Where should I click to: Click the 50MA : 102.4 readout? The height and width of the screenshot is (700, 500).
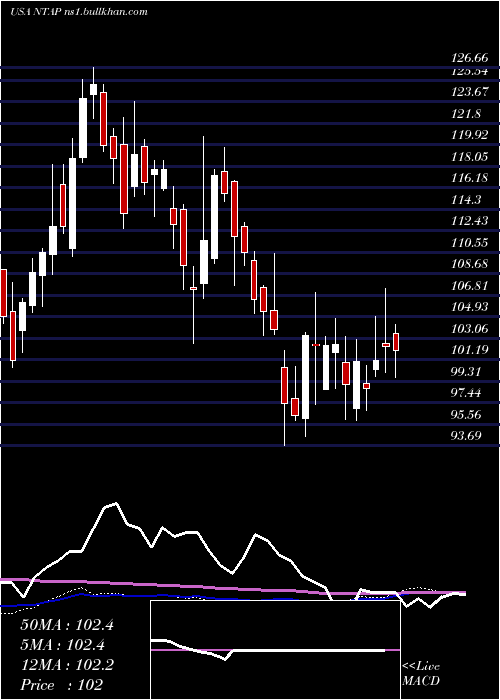(x=67, y=625)
